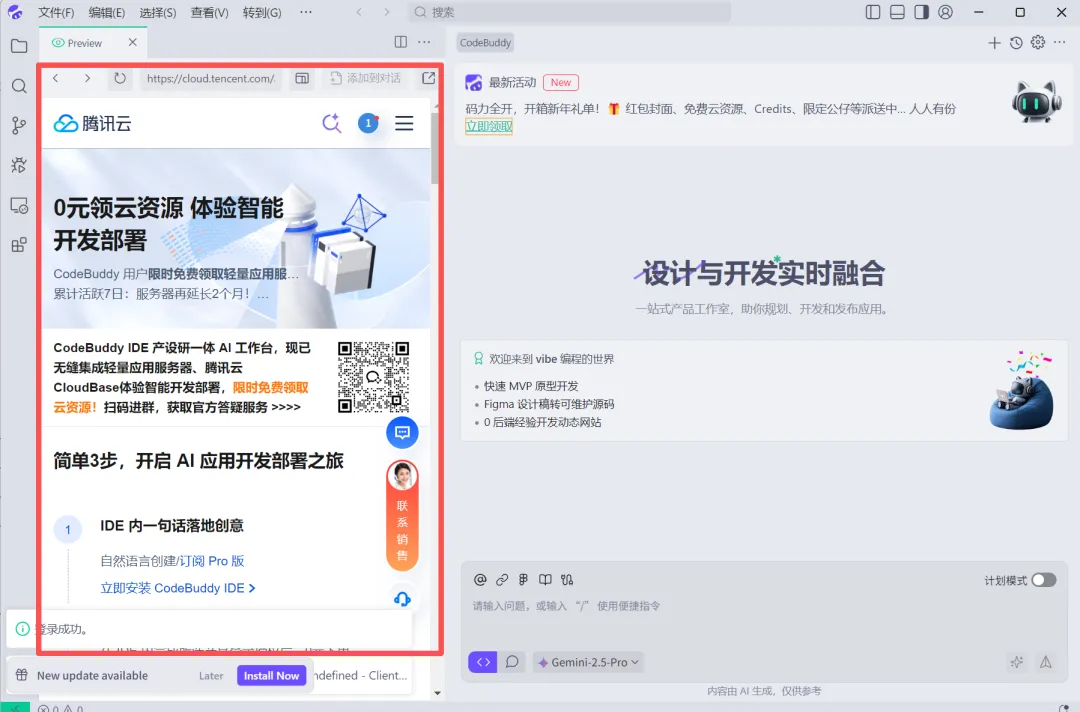Screen dimensions: 1080x712
Task: Open the knowledge book icon in chat toolbar
Action: click(x=546, y=580)
